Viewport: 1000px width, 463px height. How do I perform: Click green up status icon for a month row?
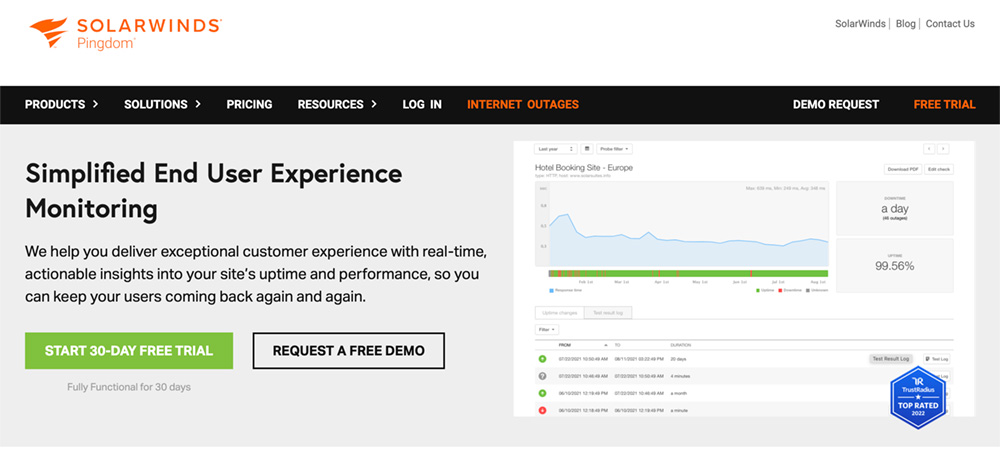coord(543,393)
